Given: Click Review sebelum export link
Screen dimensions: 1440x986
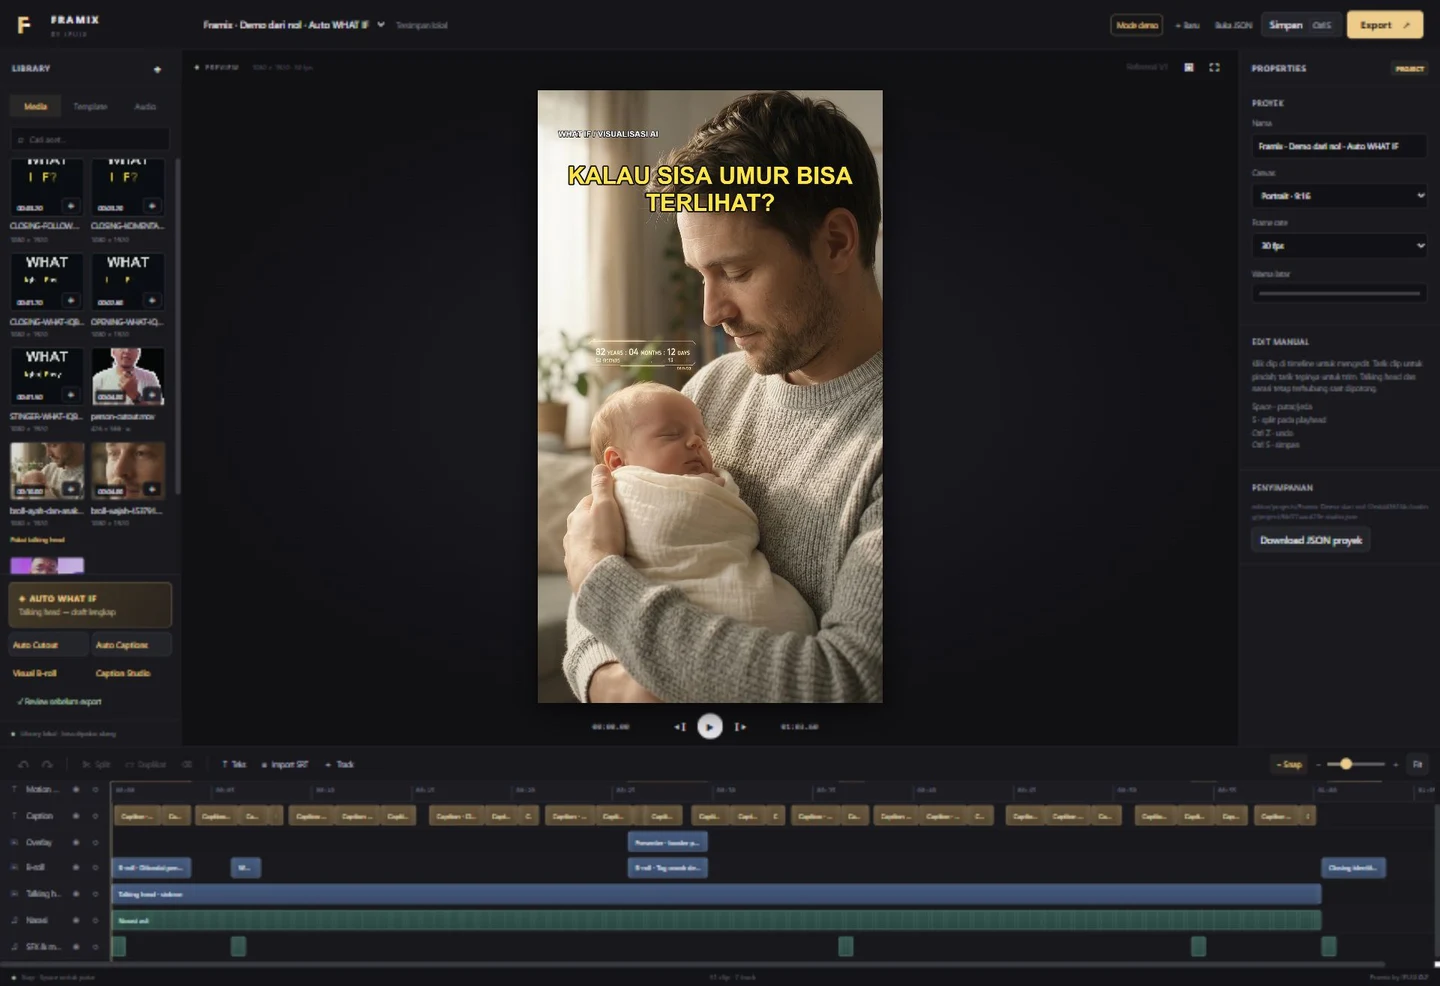Looking at the screenshot, I should [59, 702].
